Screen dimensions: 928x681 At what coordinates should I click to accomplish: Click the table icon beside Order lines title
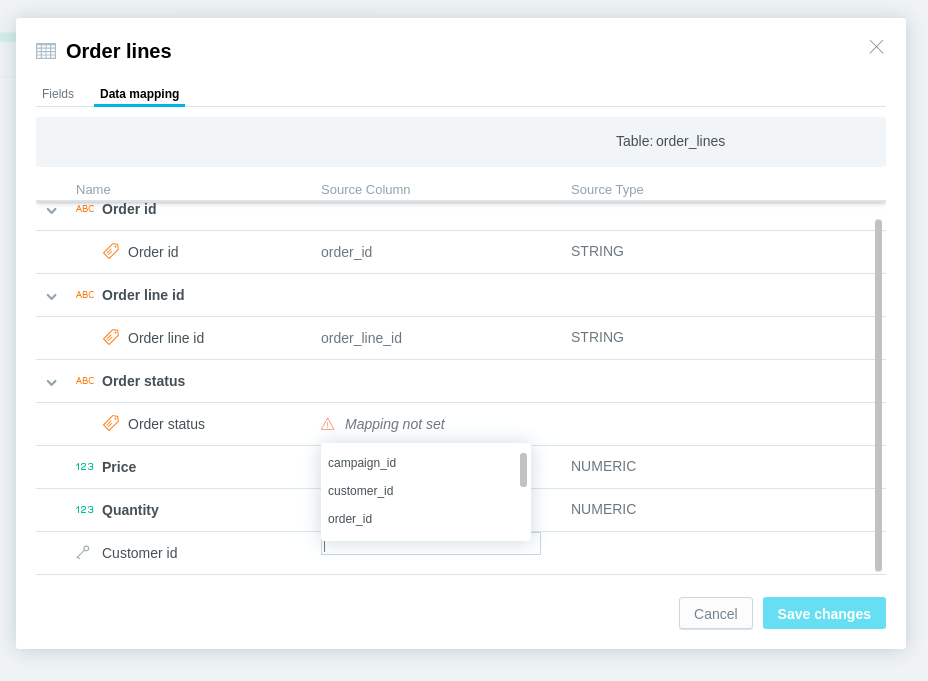click(46, 51)
